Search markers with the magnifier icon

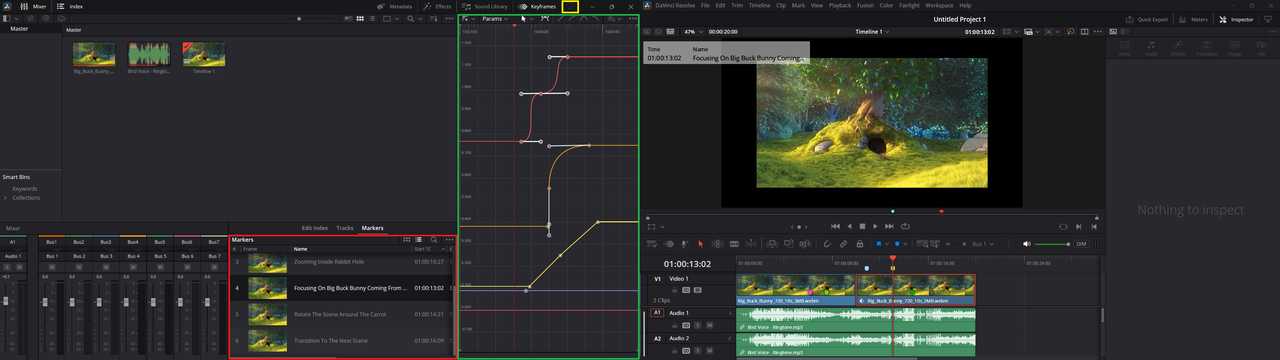[433, 240]
